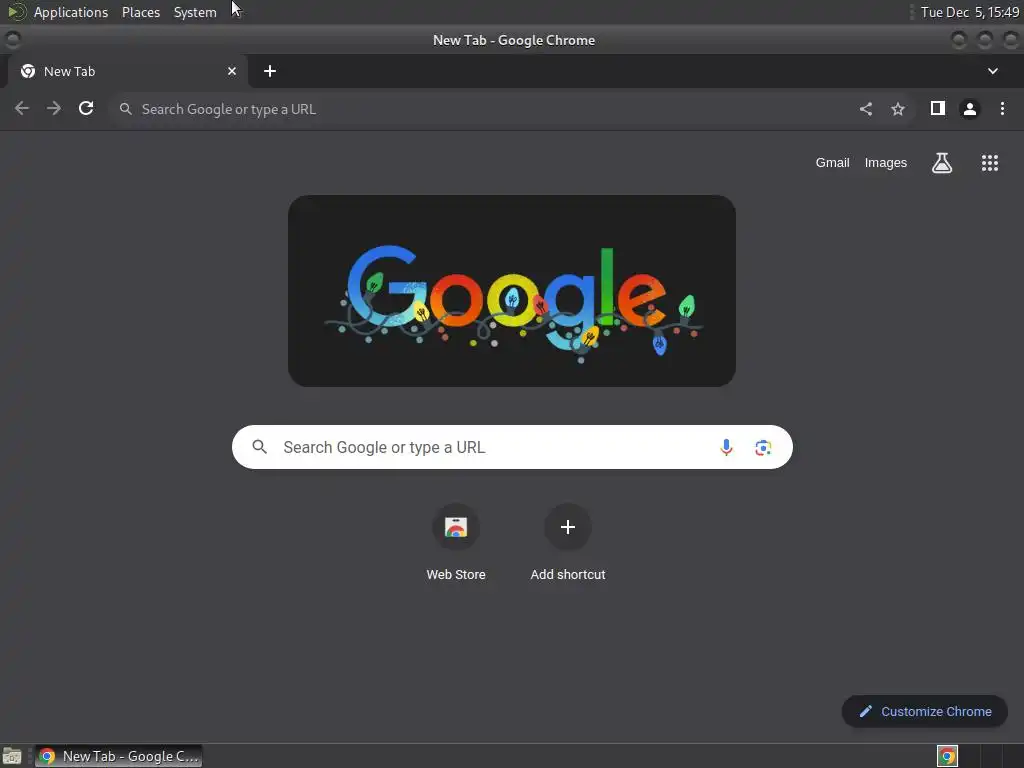Open the System menu
This screenshot has width=1024, height=768.
tap(195, 12)
